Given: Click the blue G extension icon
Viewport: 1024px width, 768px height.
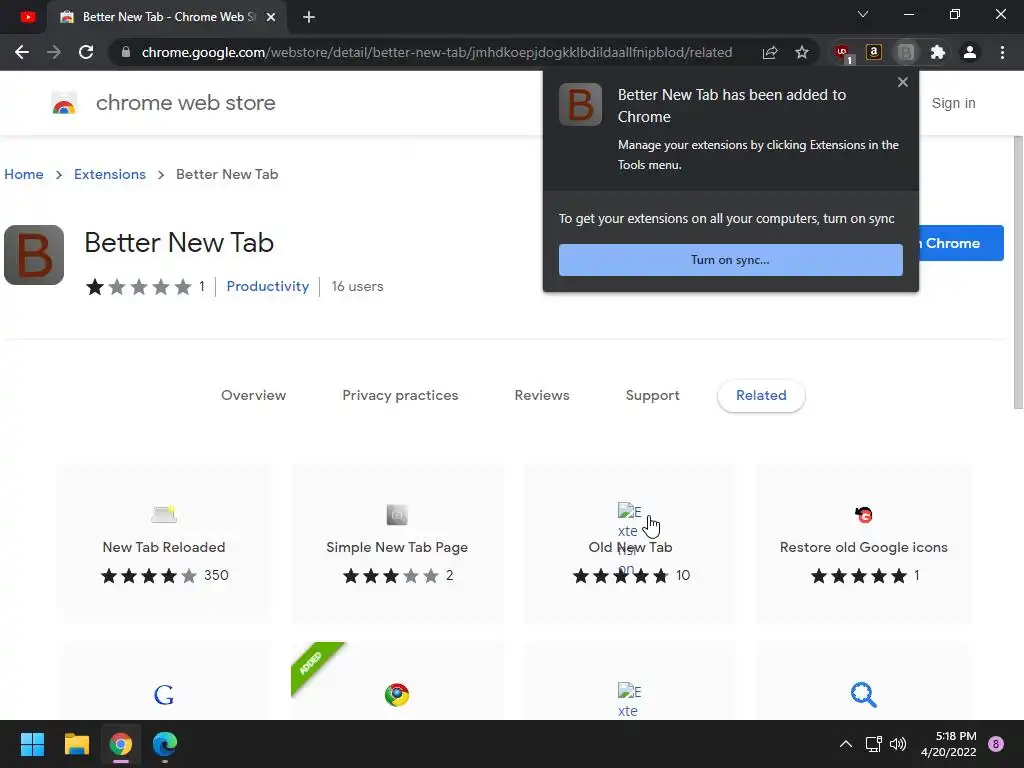Looking at the screenshot, I should [x=164, y=695].
